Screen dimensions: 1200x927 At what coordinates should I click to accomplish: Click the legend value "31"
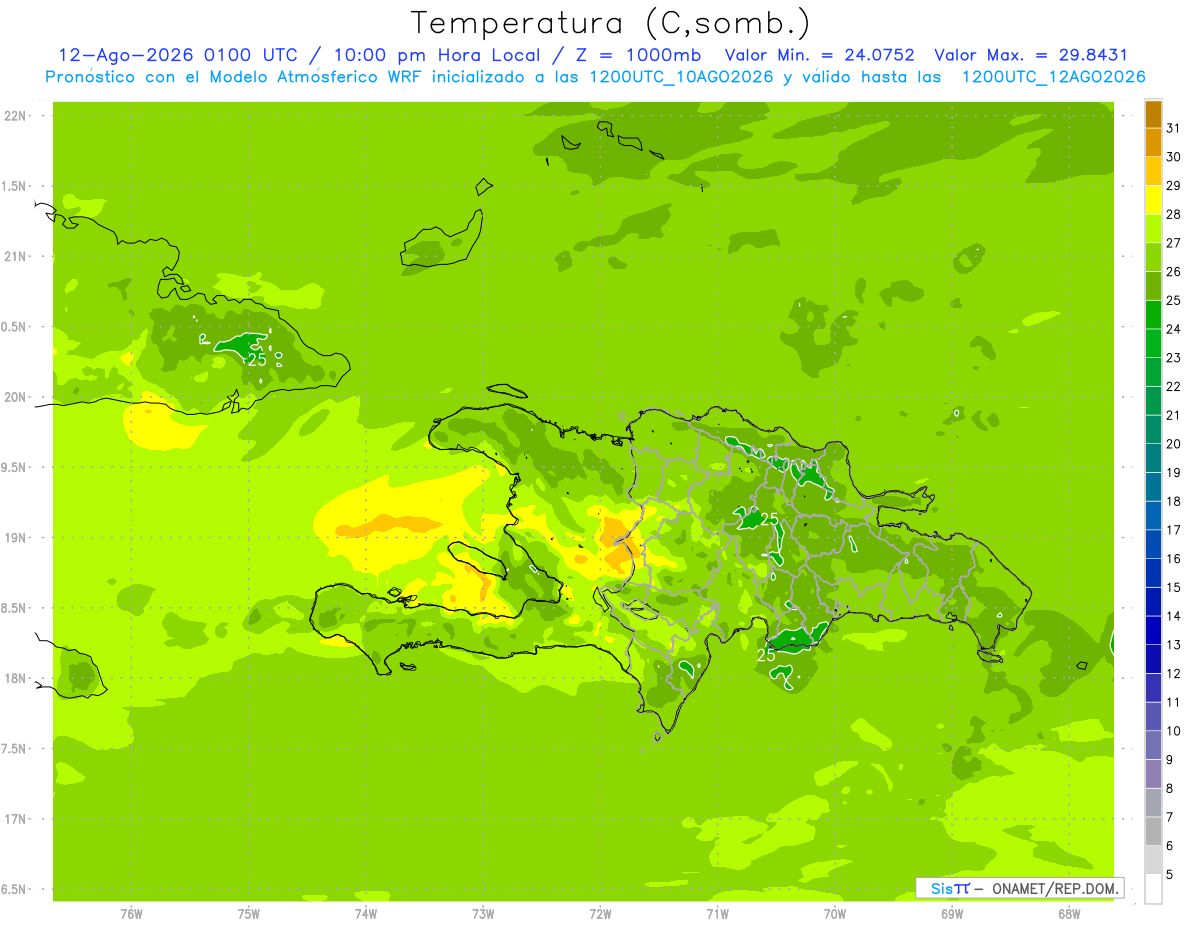pyautogui.click(x=1173, y=128)
